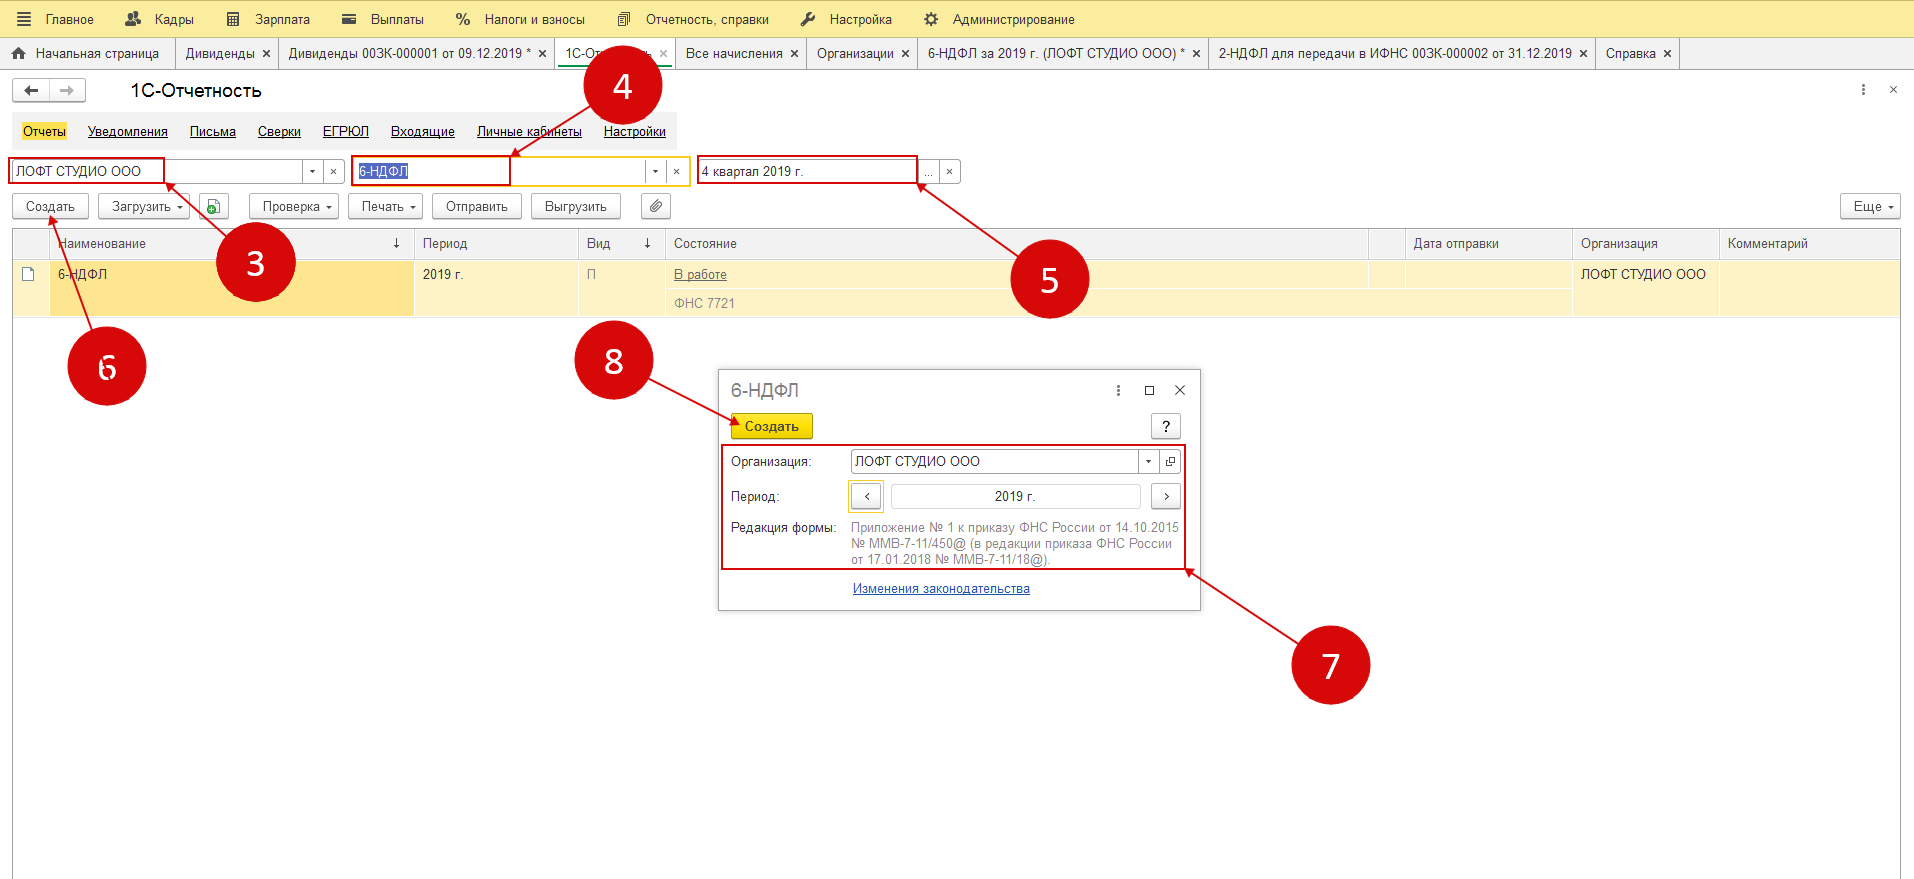
Task: Clear the 6-НДФЛ report filter
Action: (677, 171)
